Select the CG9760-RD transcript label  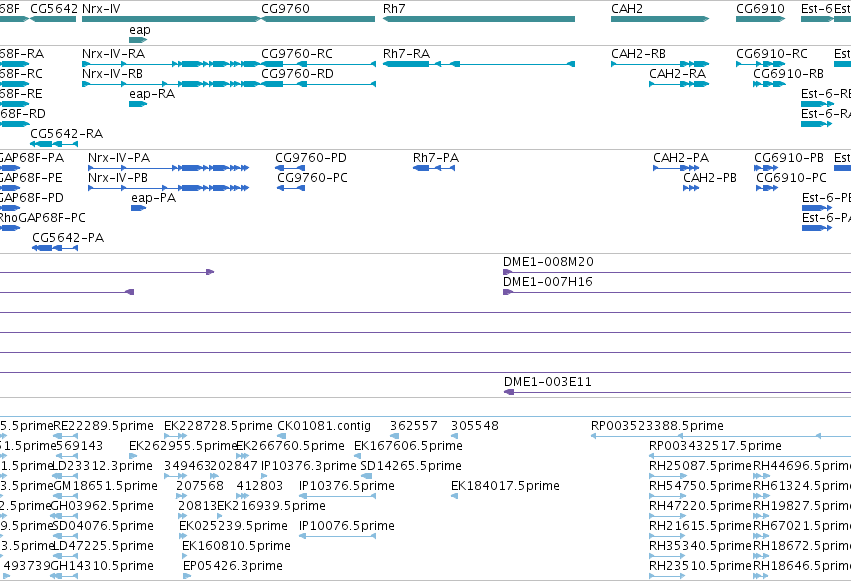[x=297, y=74]
